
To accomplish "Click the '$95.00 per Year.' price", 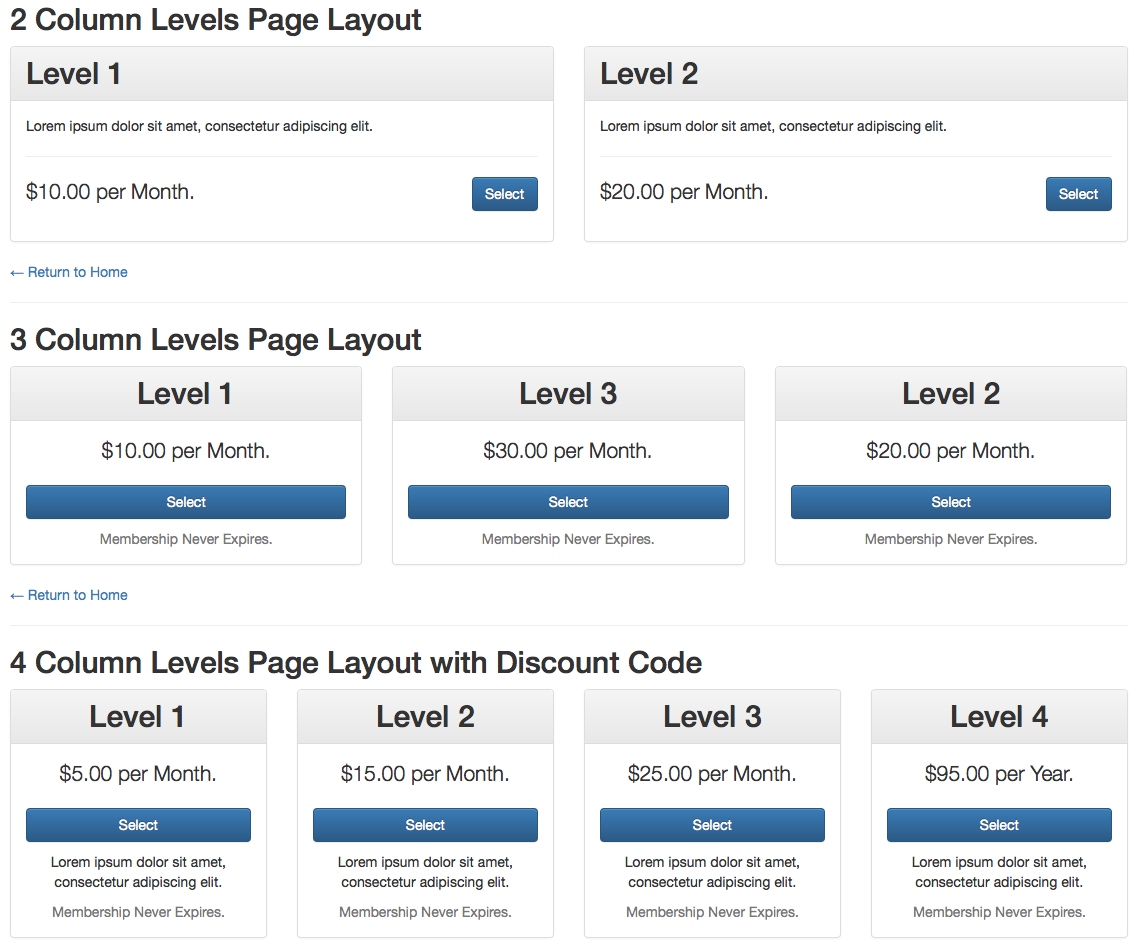I will click(x=999, y=774).
